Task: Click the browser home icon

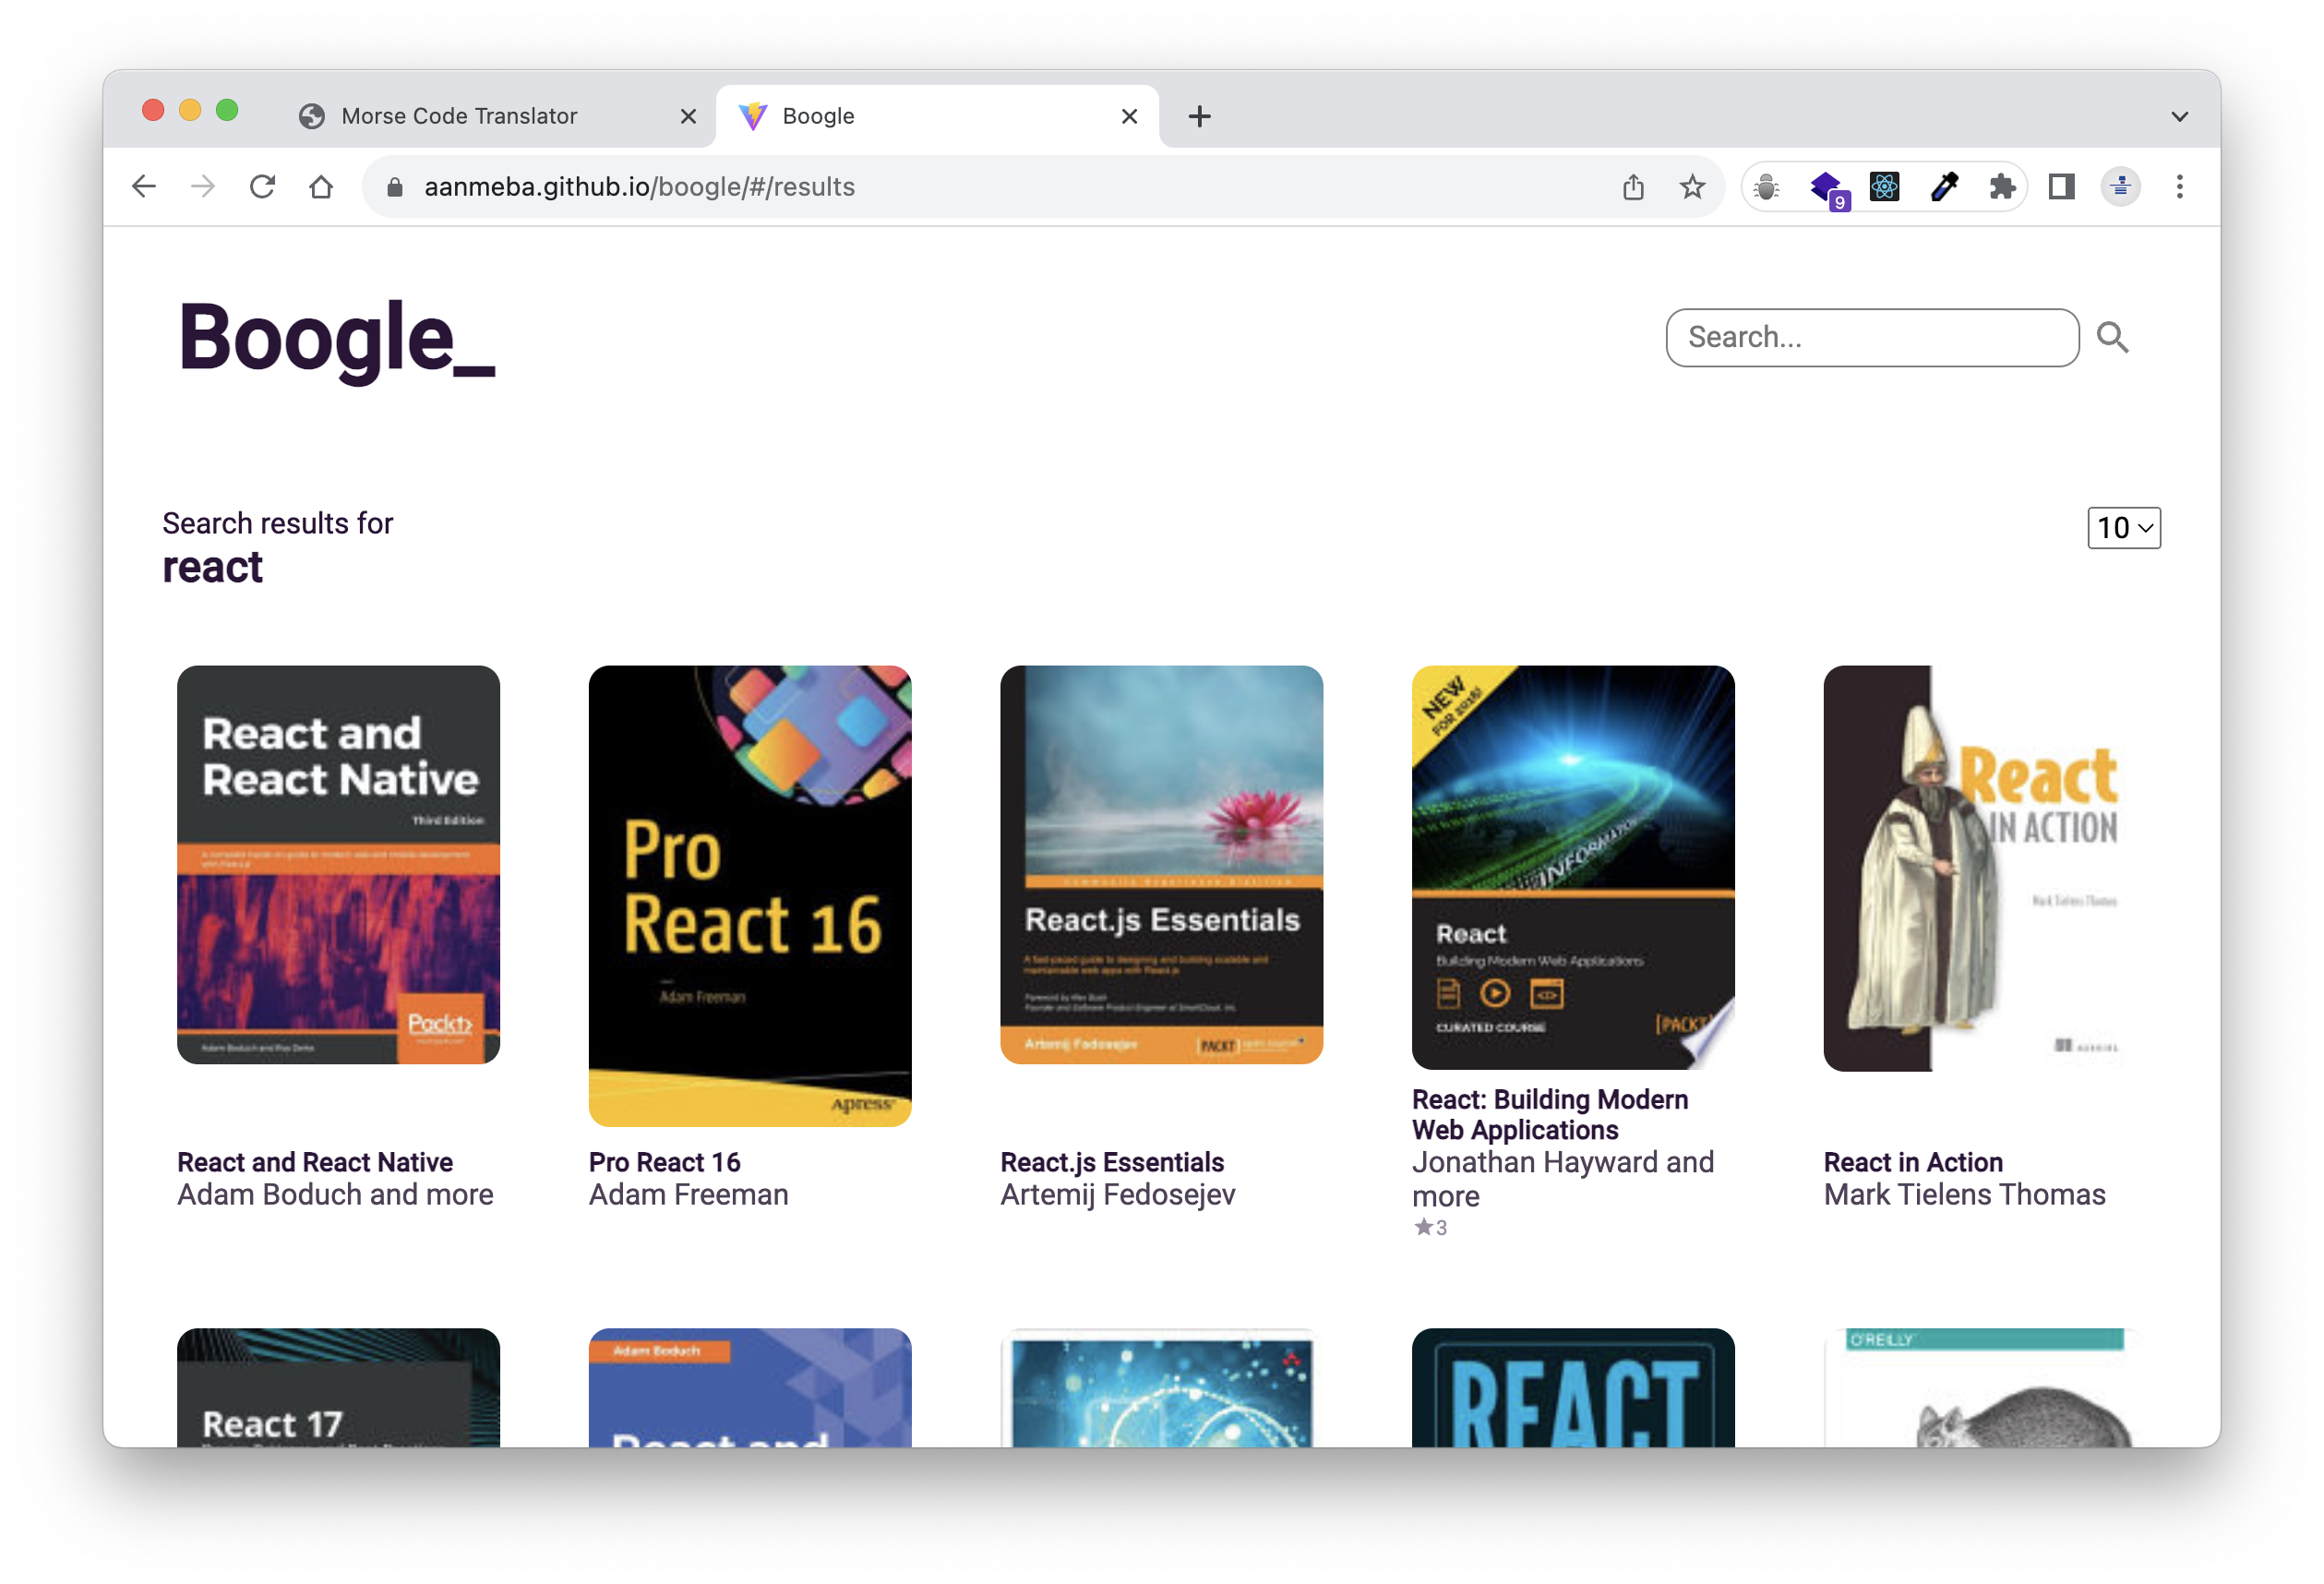Action: click(x=321, y=187)
